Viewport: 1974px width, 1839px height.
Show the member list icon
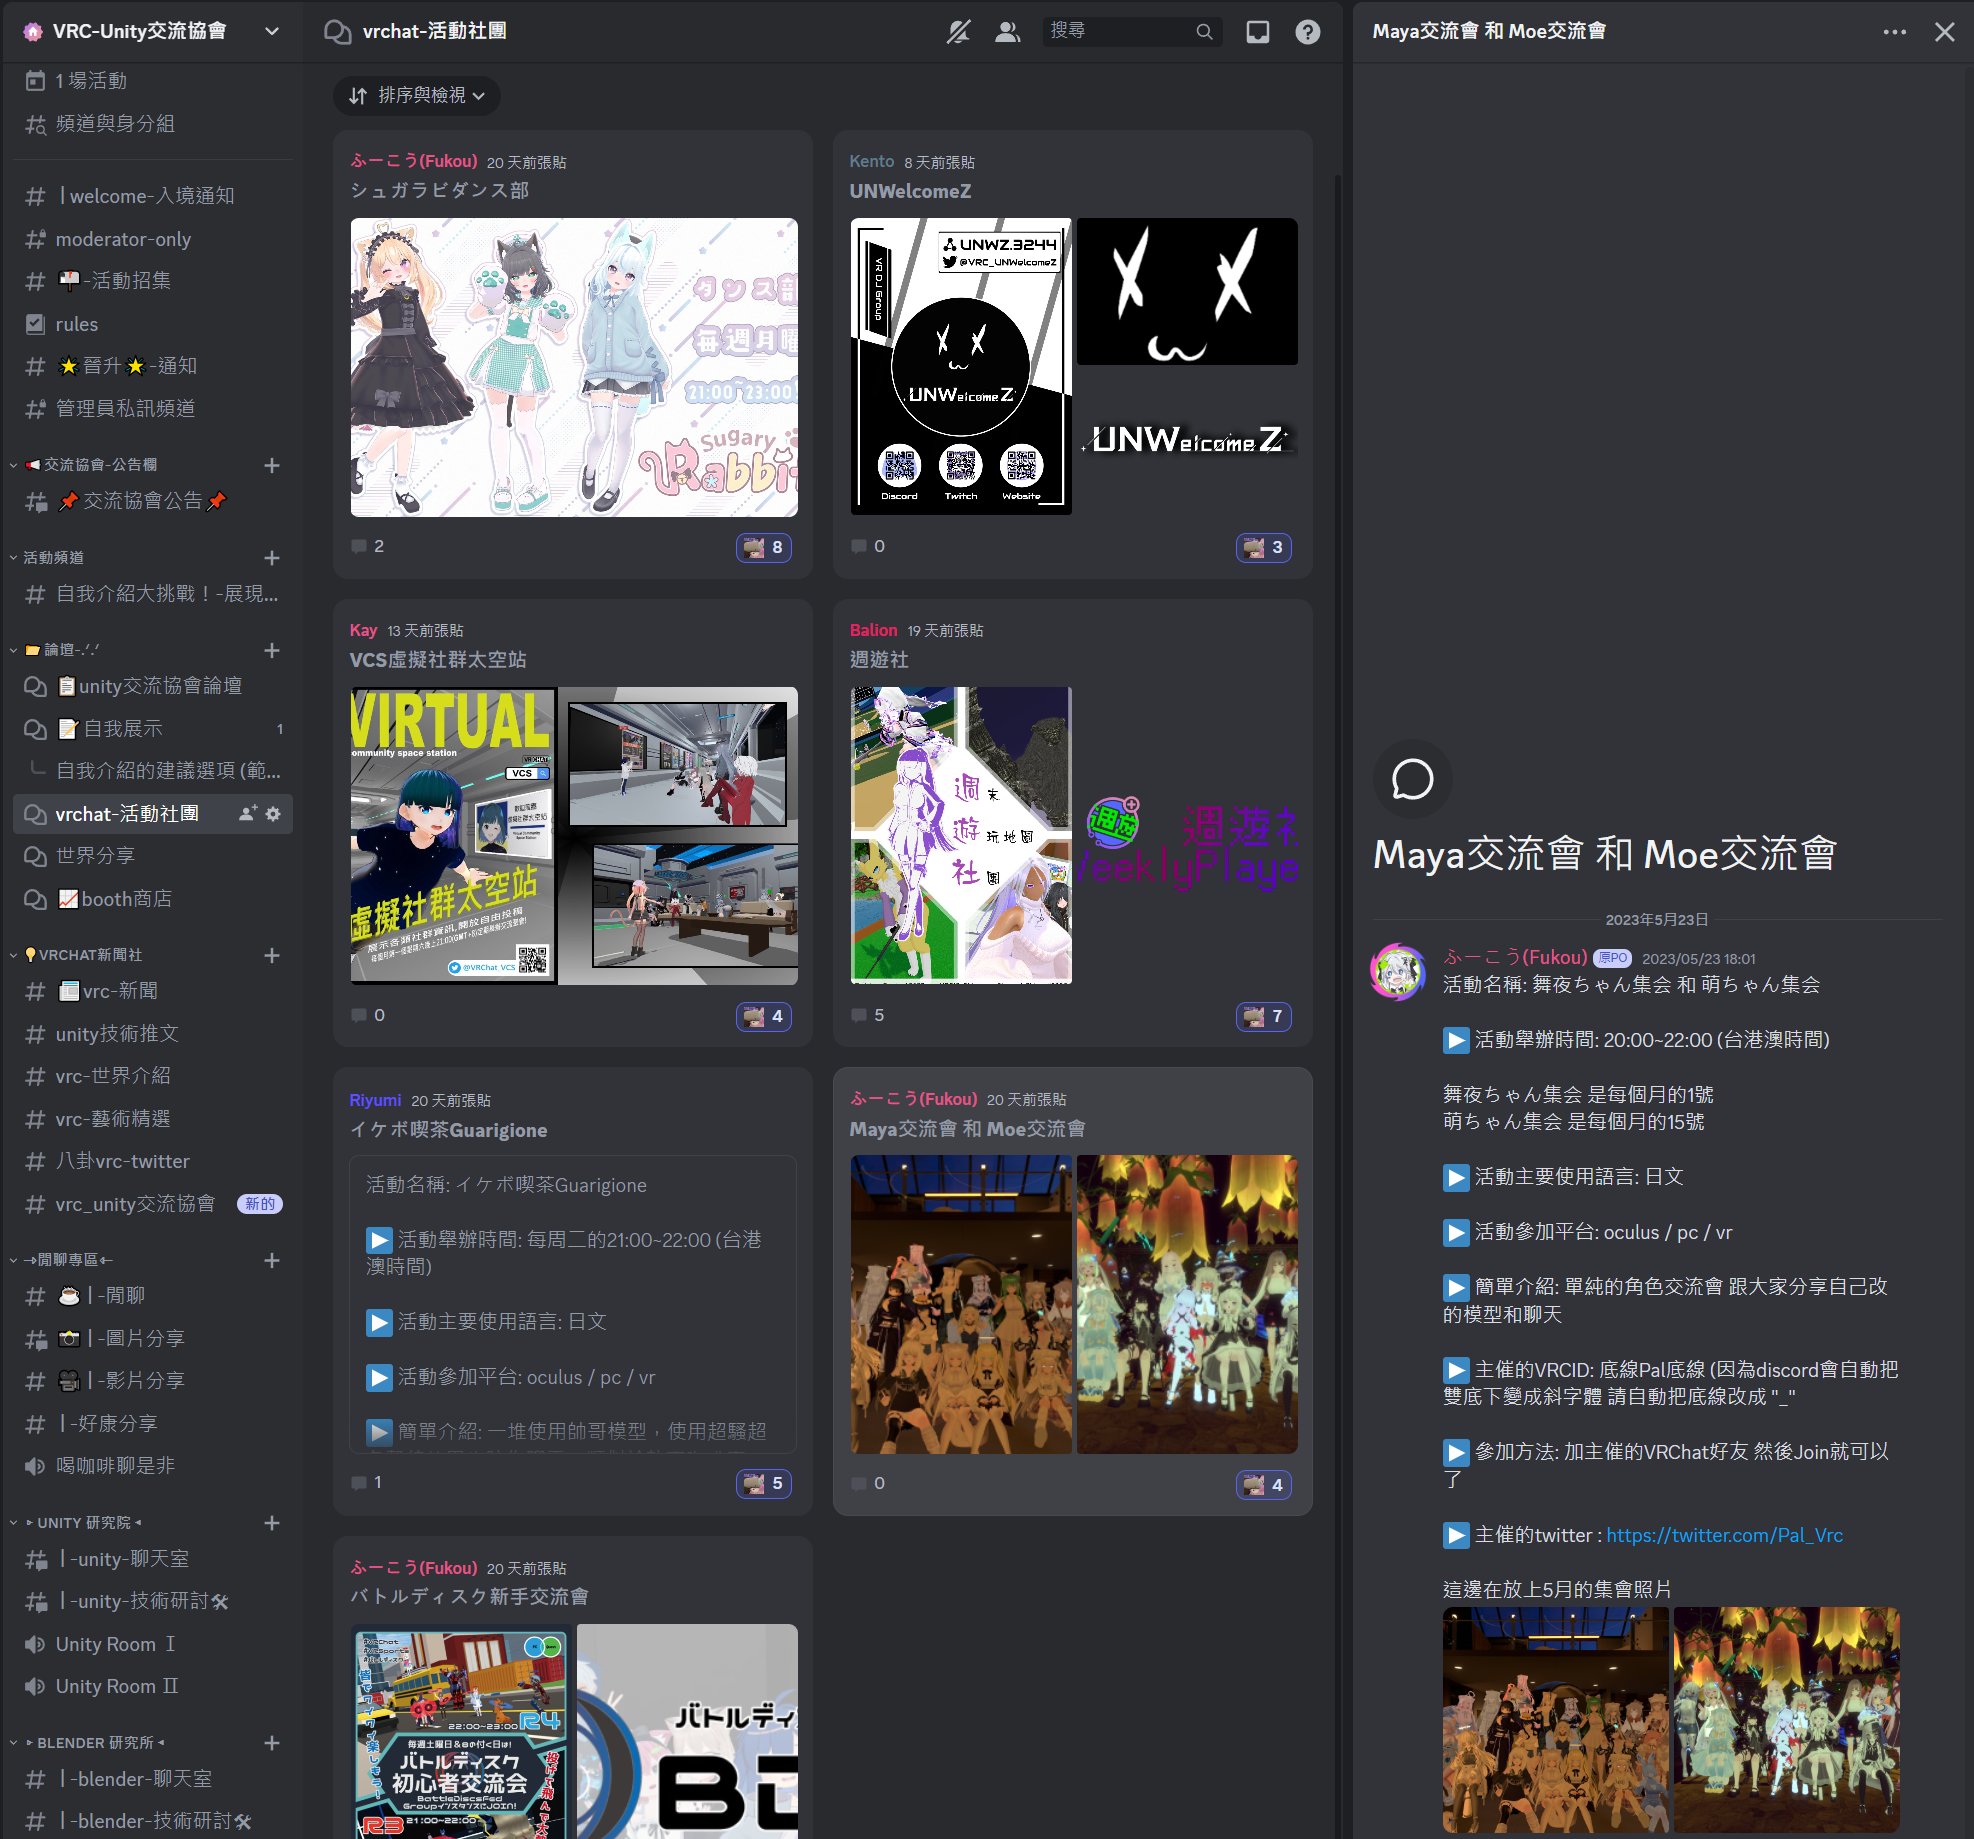coord(1007,31)
